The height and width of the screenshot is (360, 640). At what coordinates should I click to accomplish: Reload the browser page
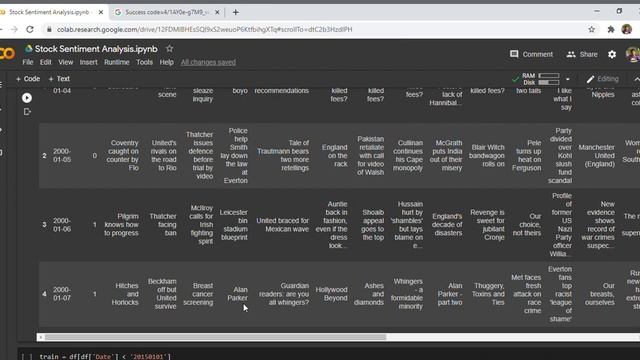(x=30, y=29)
